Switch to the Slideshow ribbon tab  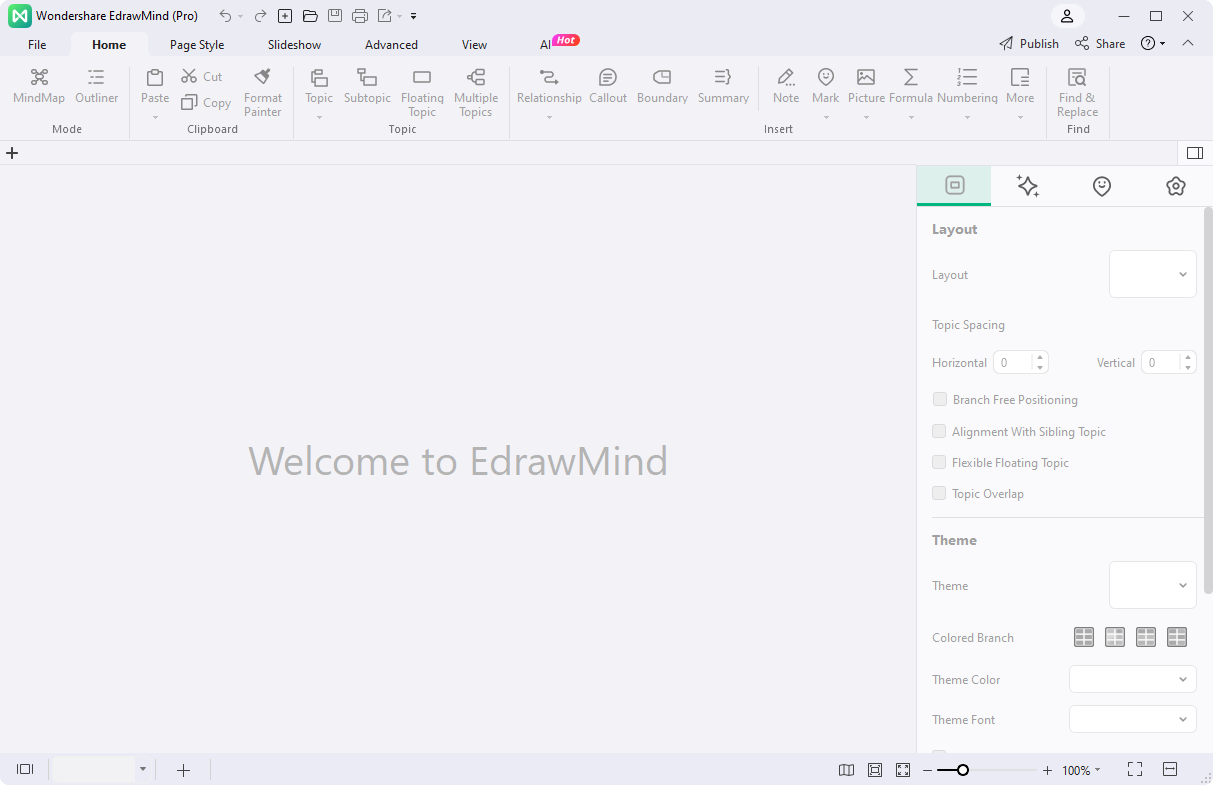tap(293, 44)
